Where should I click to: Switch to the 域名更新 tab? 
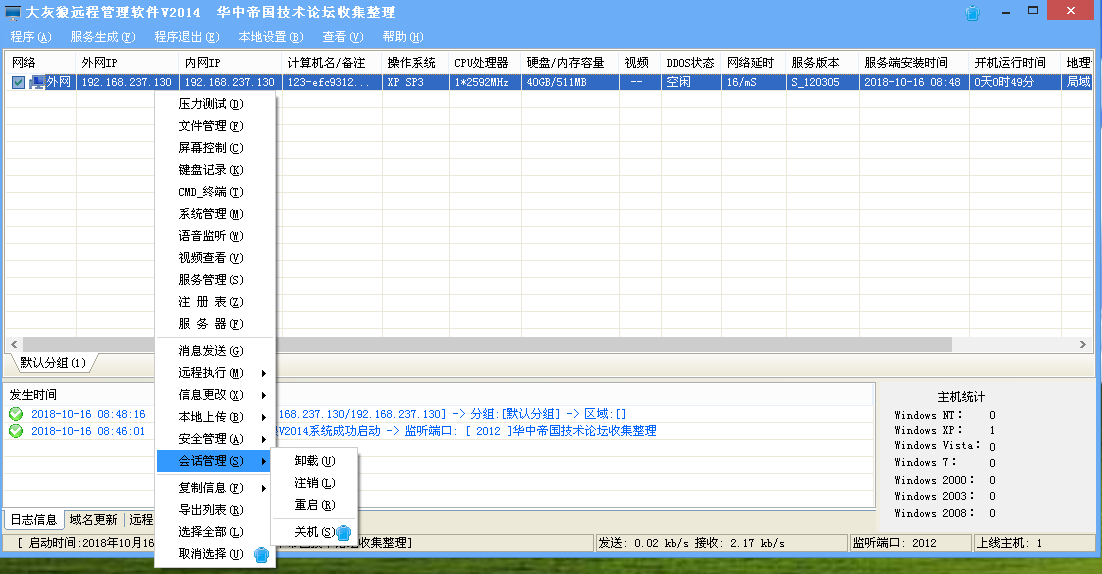pyautogui.click(x=93, y=519)
